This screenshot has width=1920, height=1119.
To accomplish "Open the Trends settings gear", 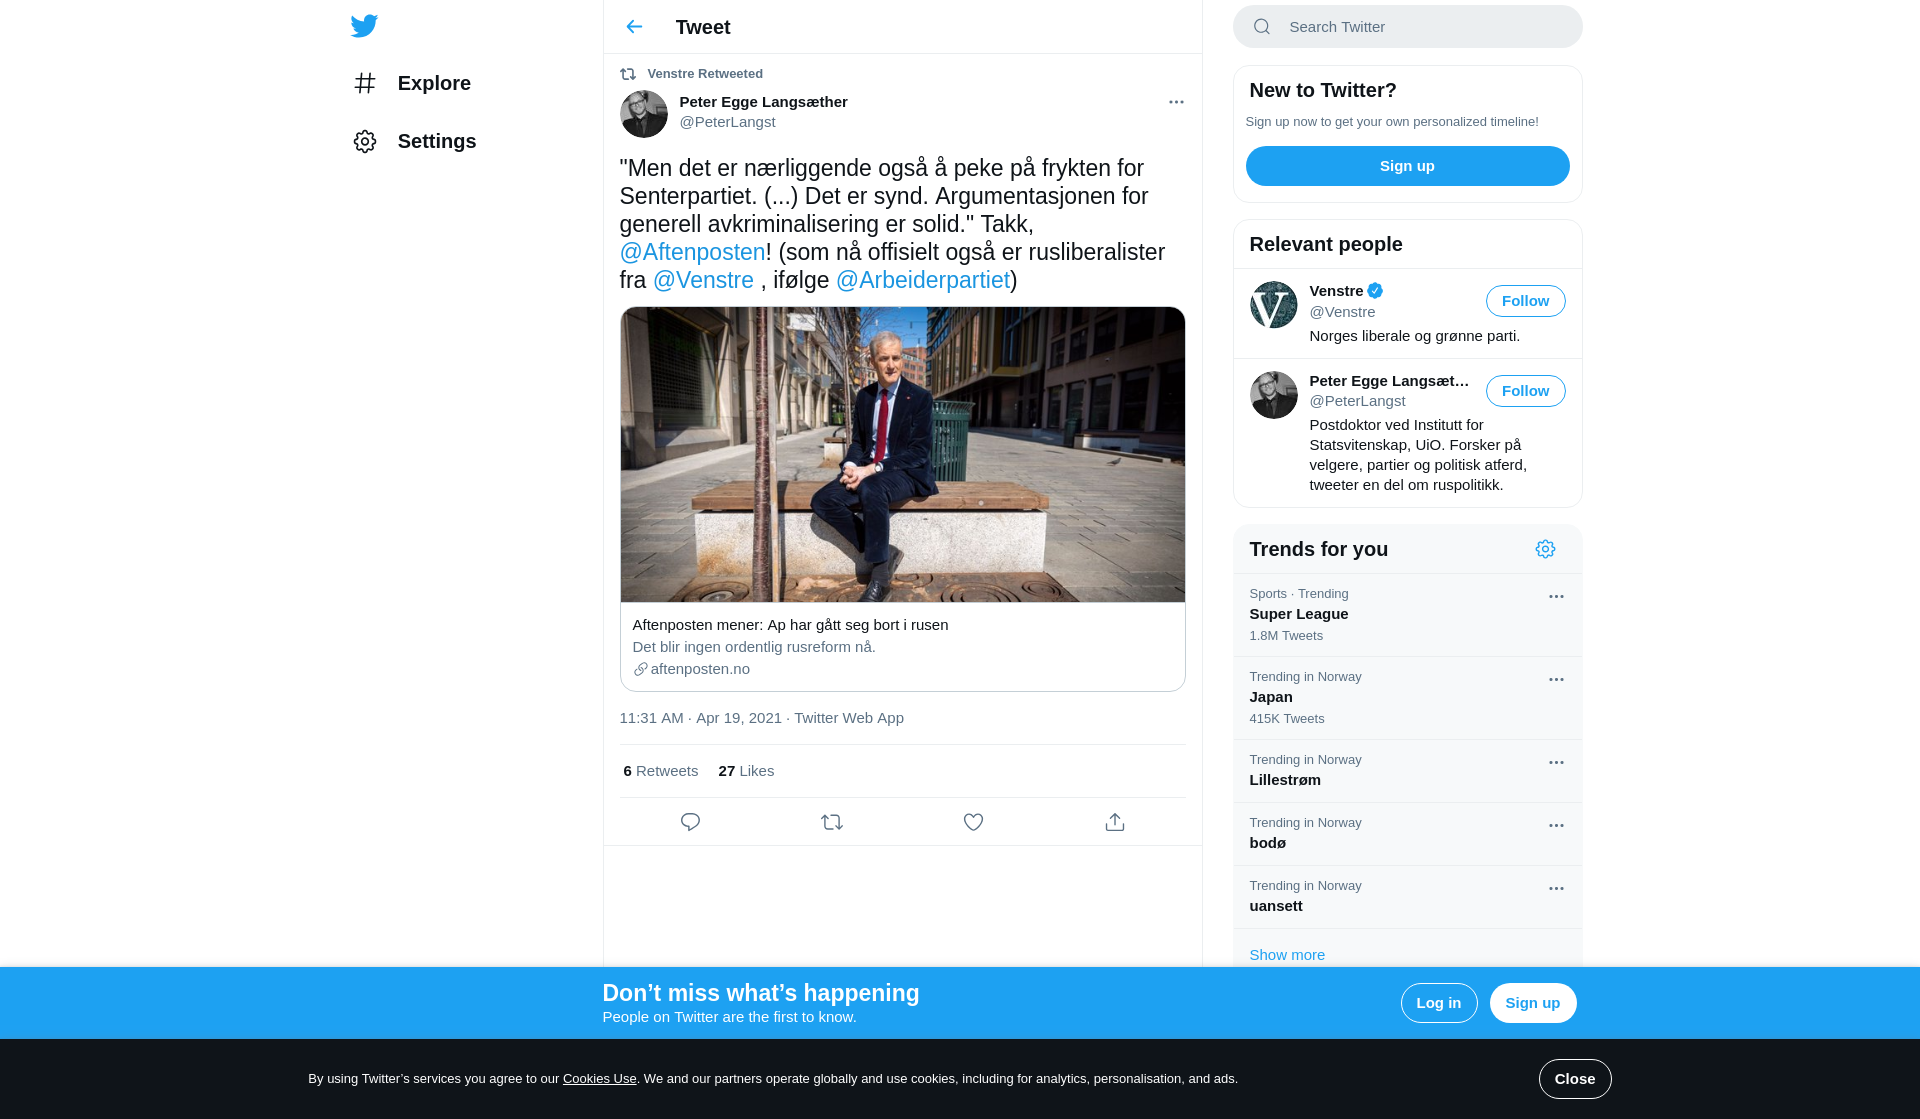I will pos(1545,549).
